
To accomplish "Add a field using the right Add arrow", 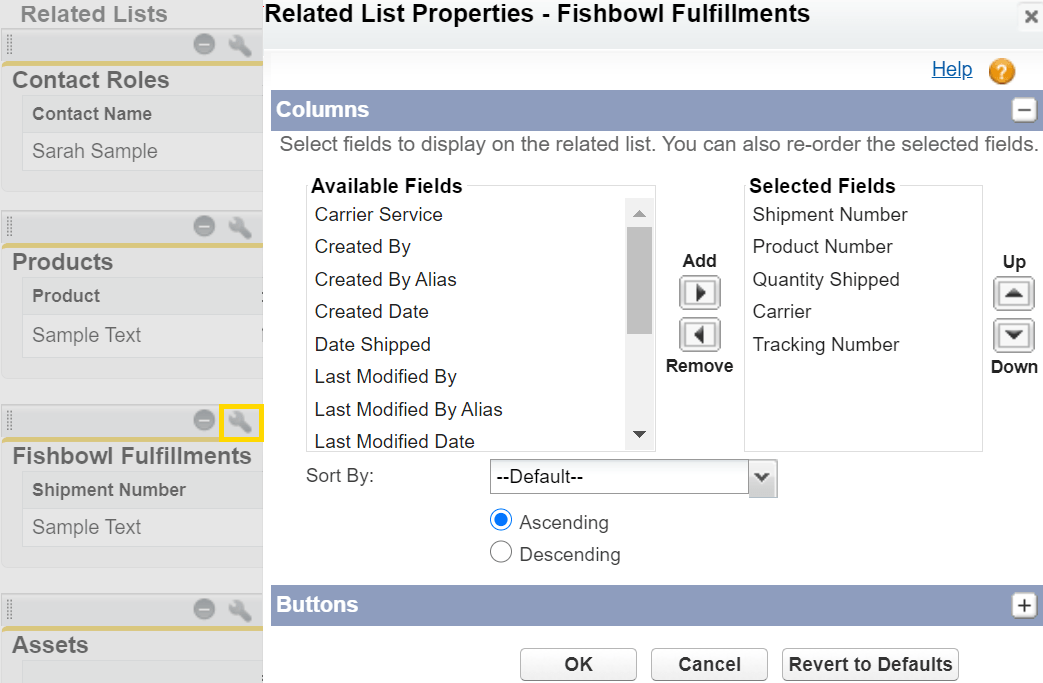I will [699, 293].
